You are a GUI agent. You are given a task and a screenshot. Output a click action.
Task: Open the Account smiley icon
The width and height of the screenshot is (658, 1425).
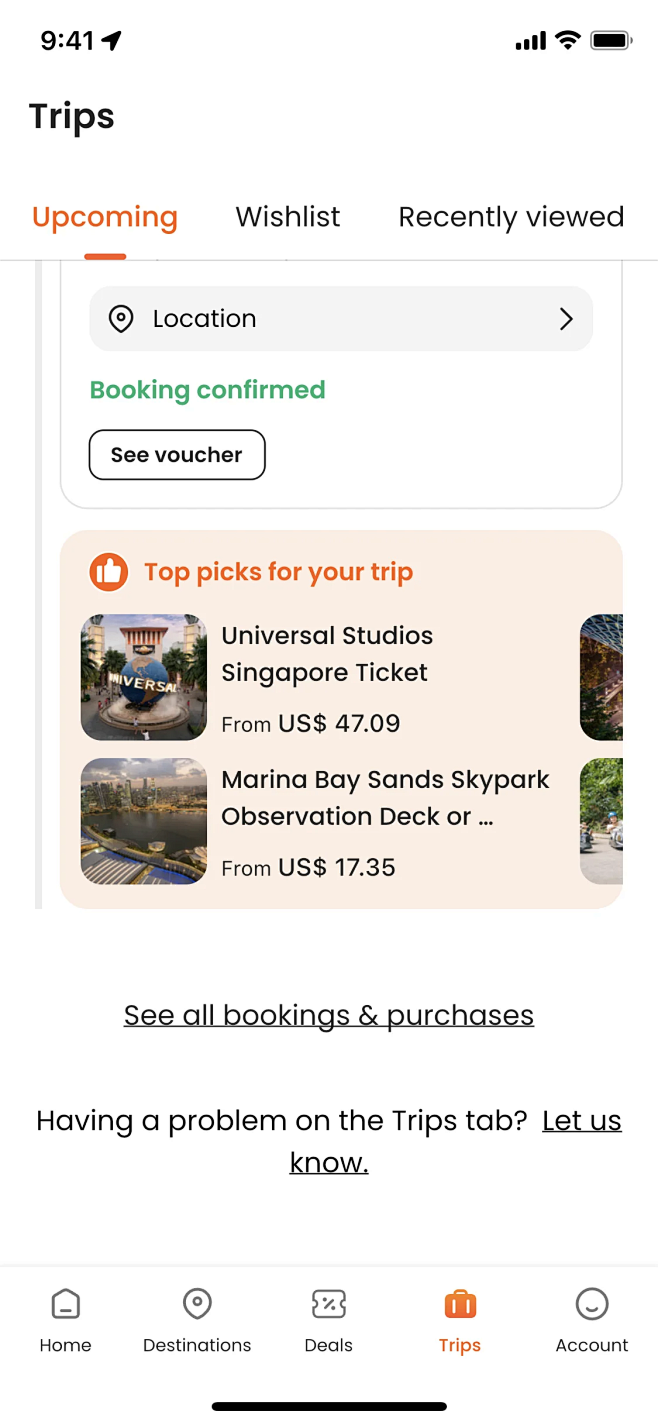click(x=592, y=1304)
